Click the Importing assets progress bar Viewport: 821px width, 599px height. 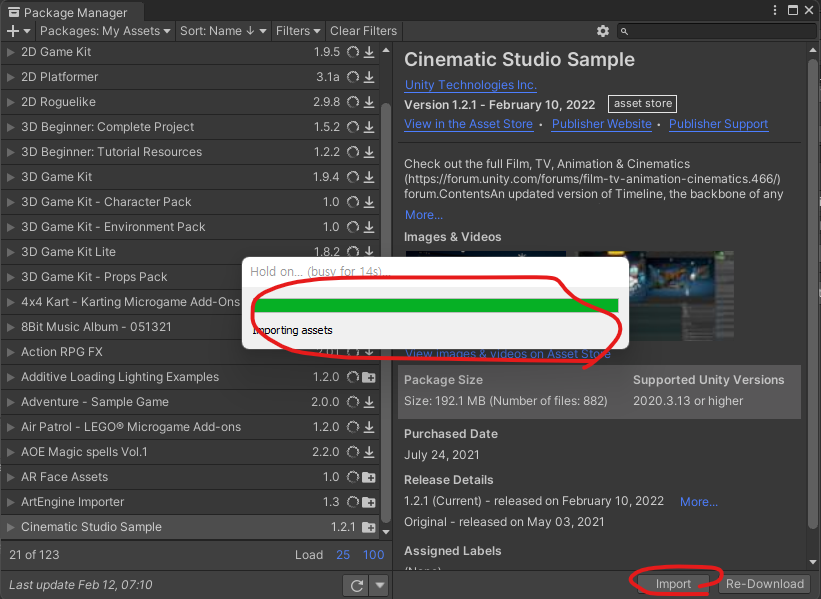(436, 305)
